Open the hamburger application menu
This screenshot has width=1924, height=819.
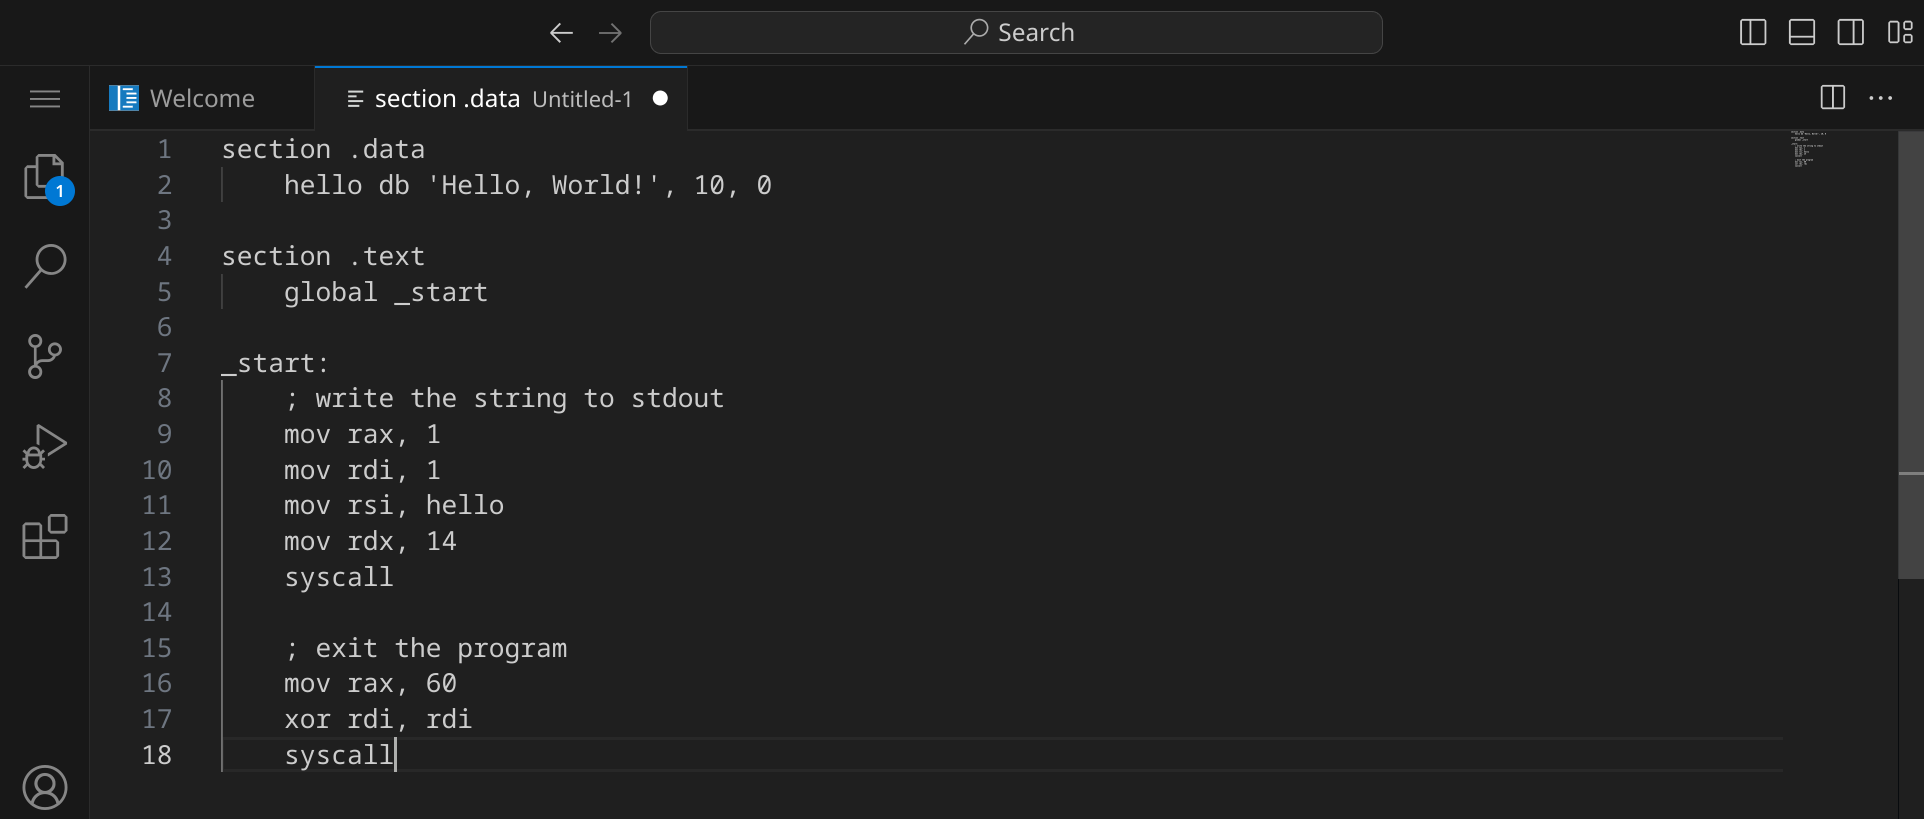pos(45,99)
